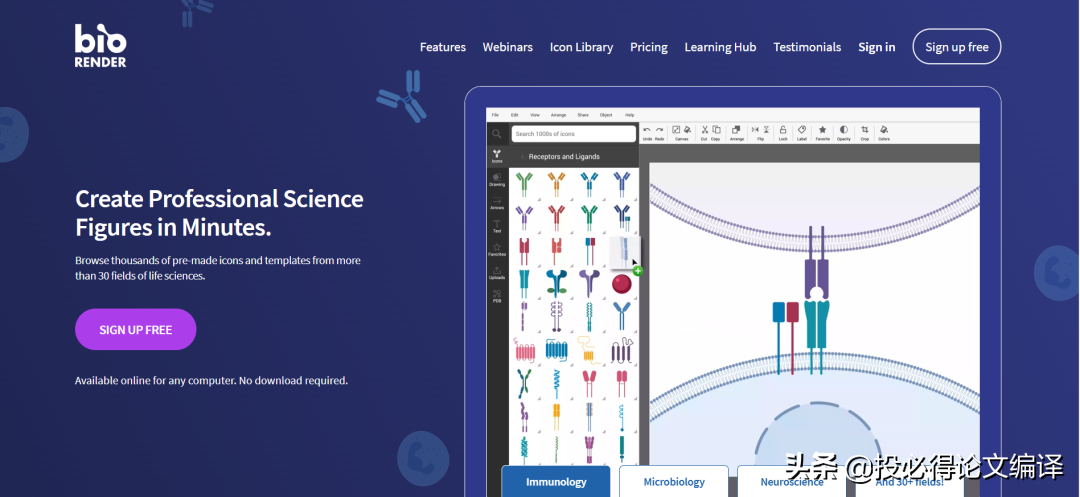Screen dimensions: 1080x497
Task: Open the Testimonials link
Action: [807, 47]
